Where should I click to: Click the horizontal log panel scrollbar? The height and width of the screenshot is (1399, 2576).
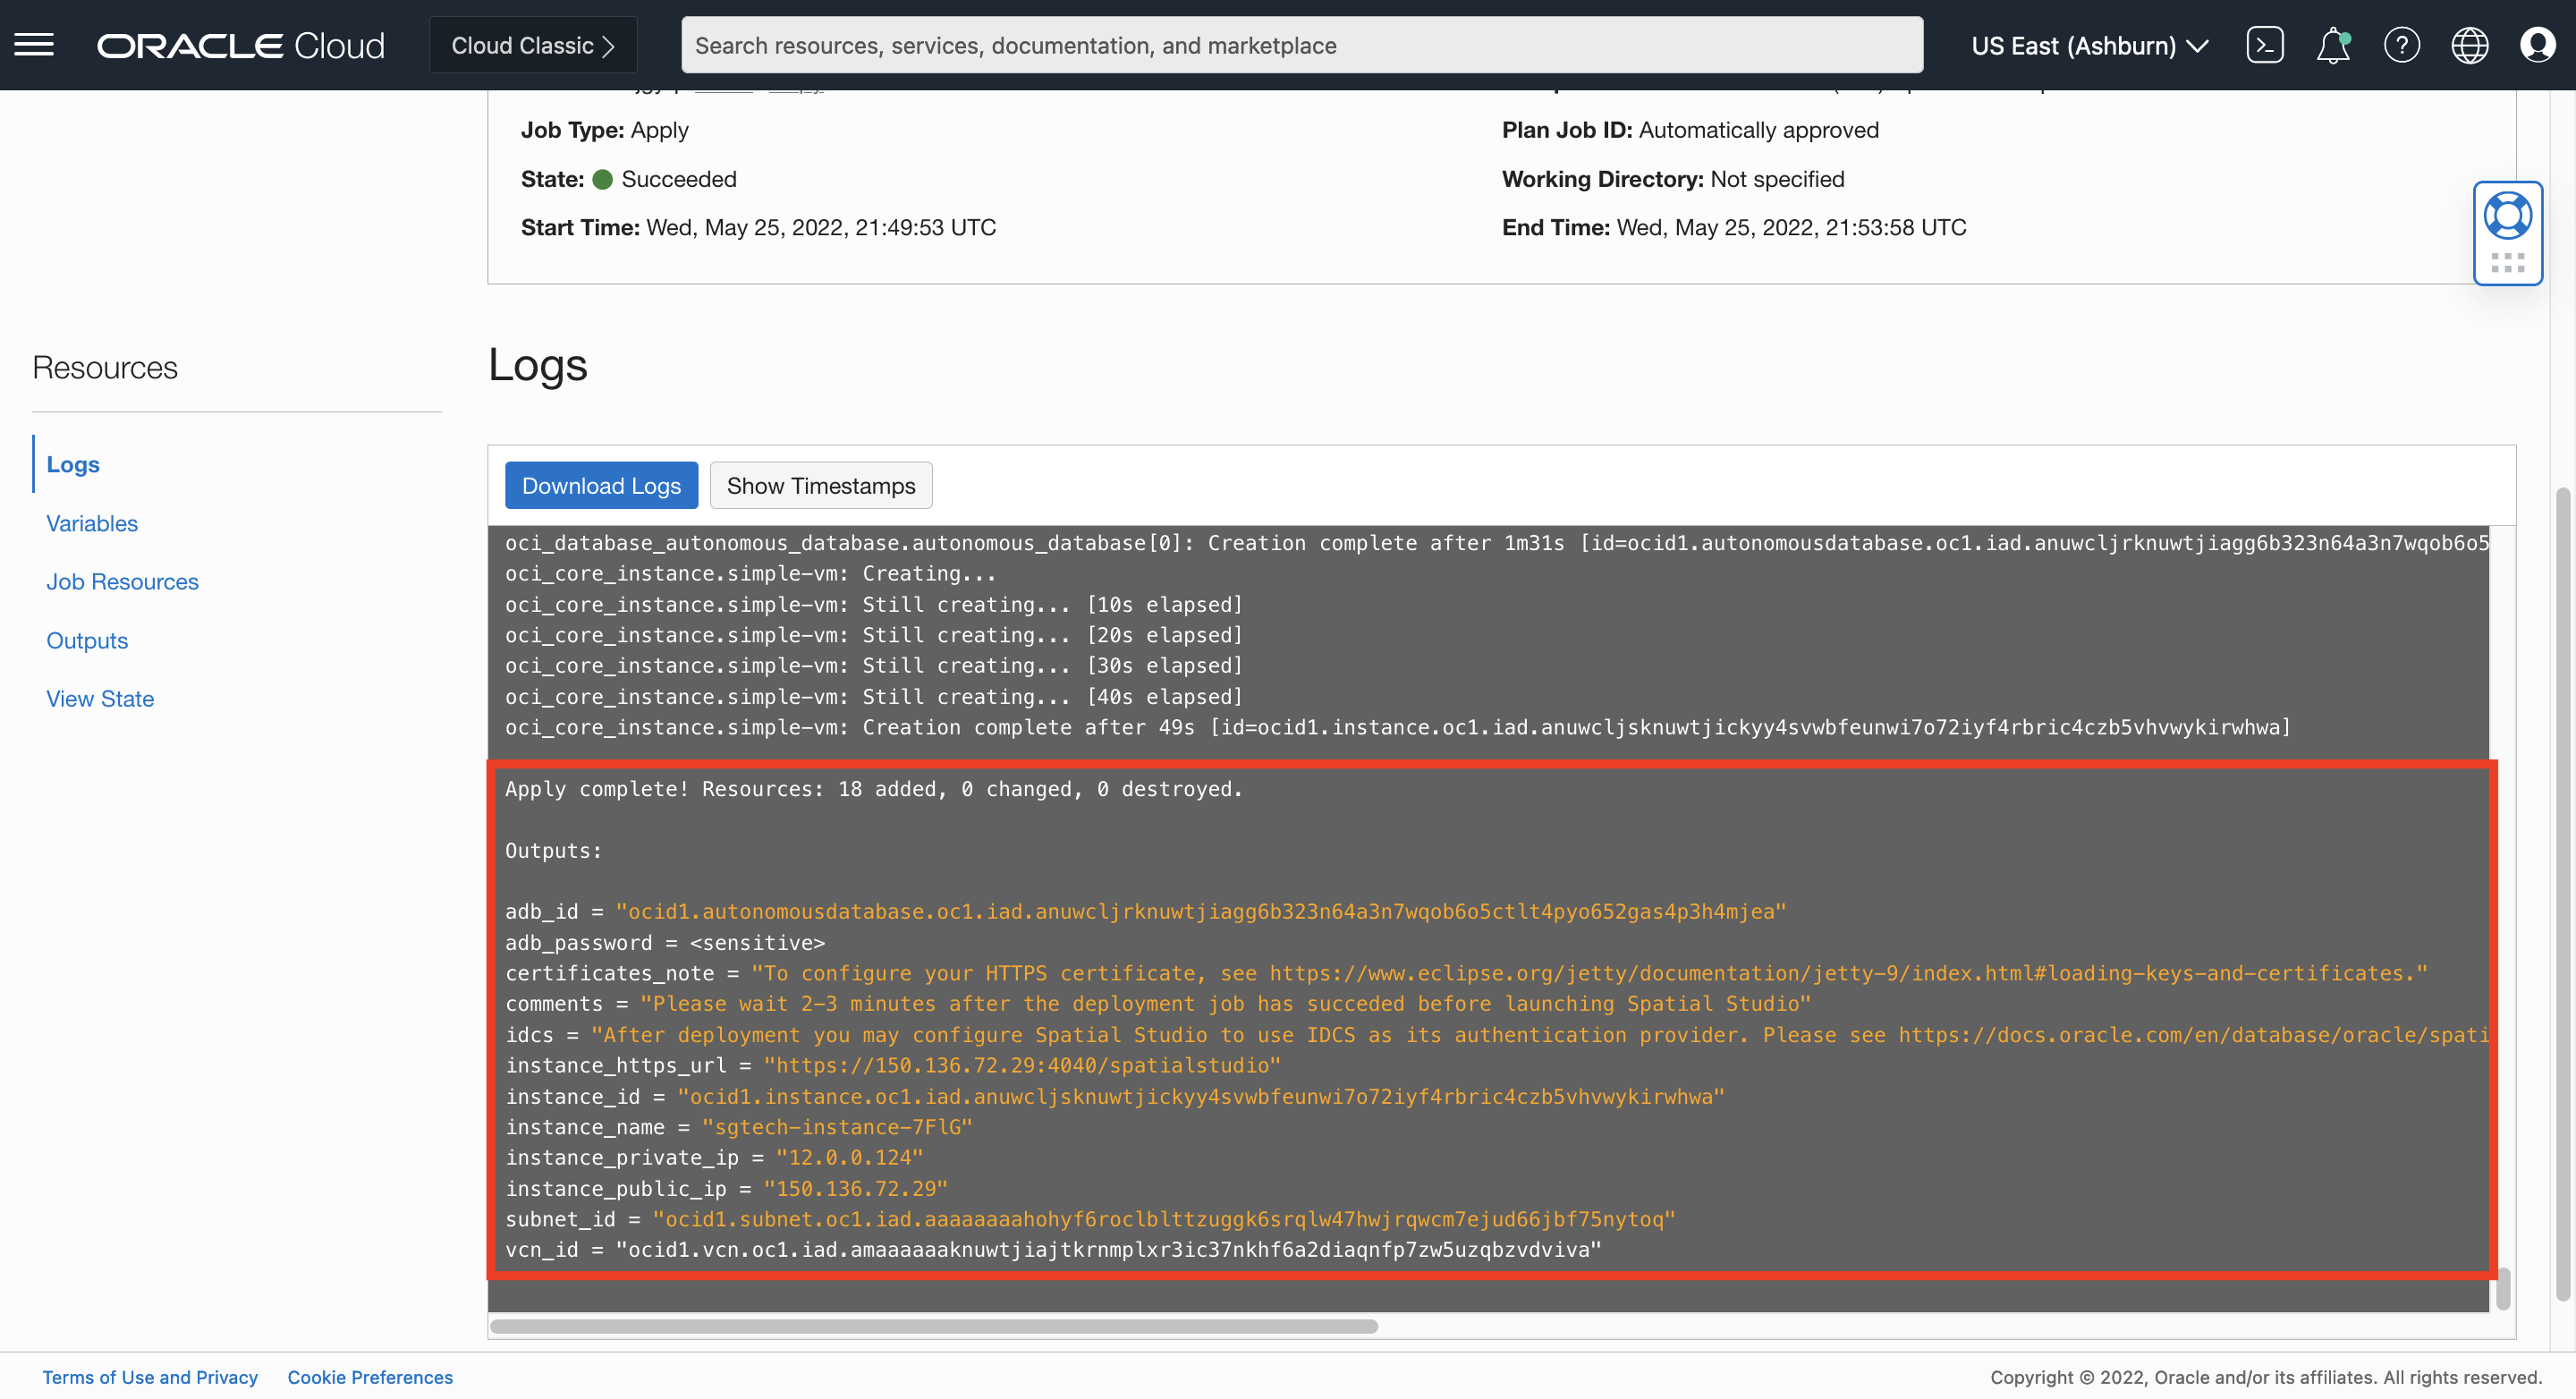click(x=935, y=1326)
